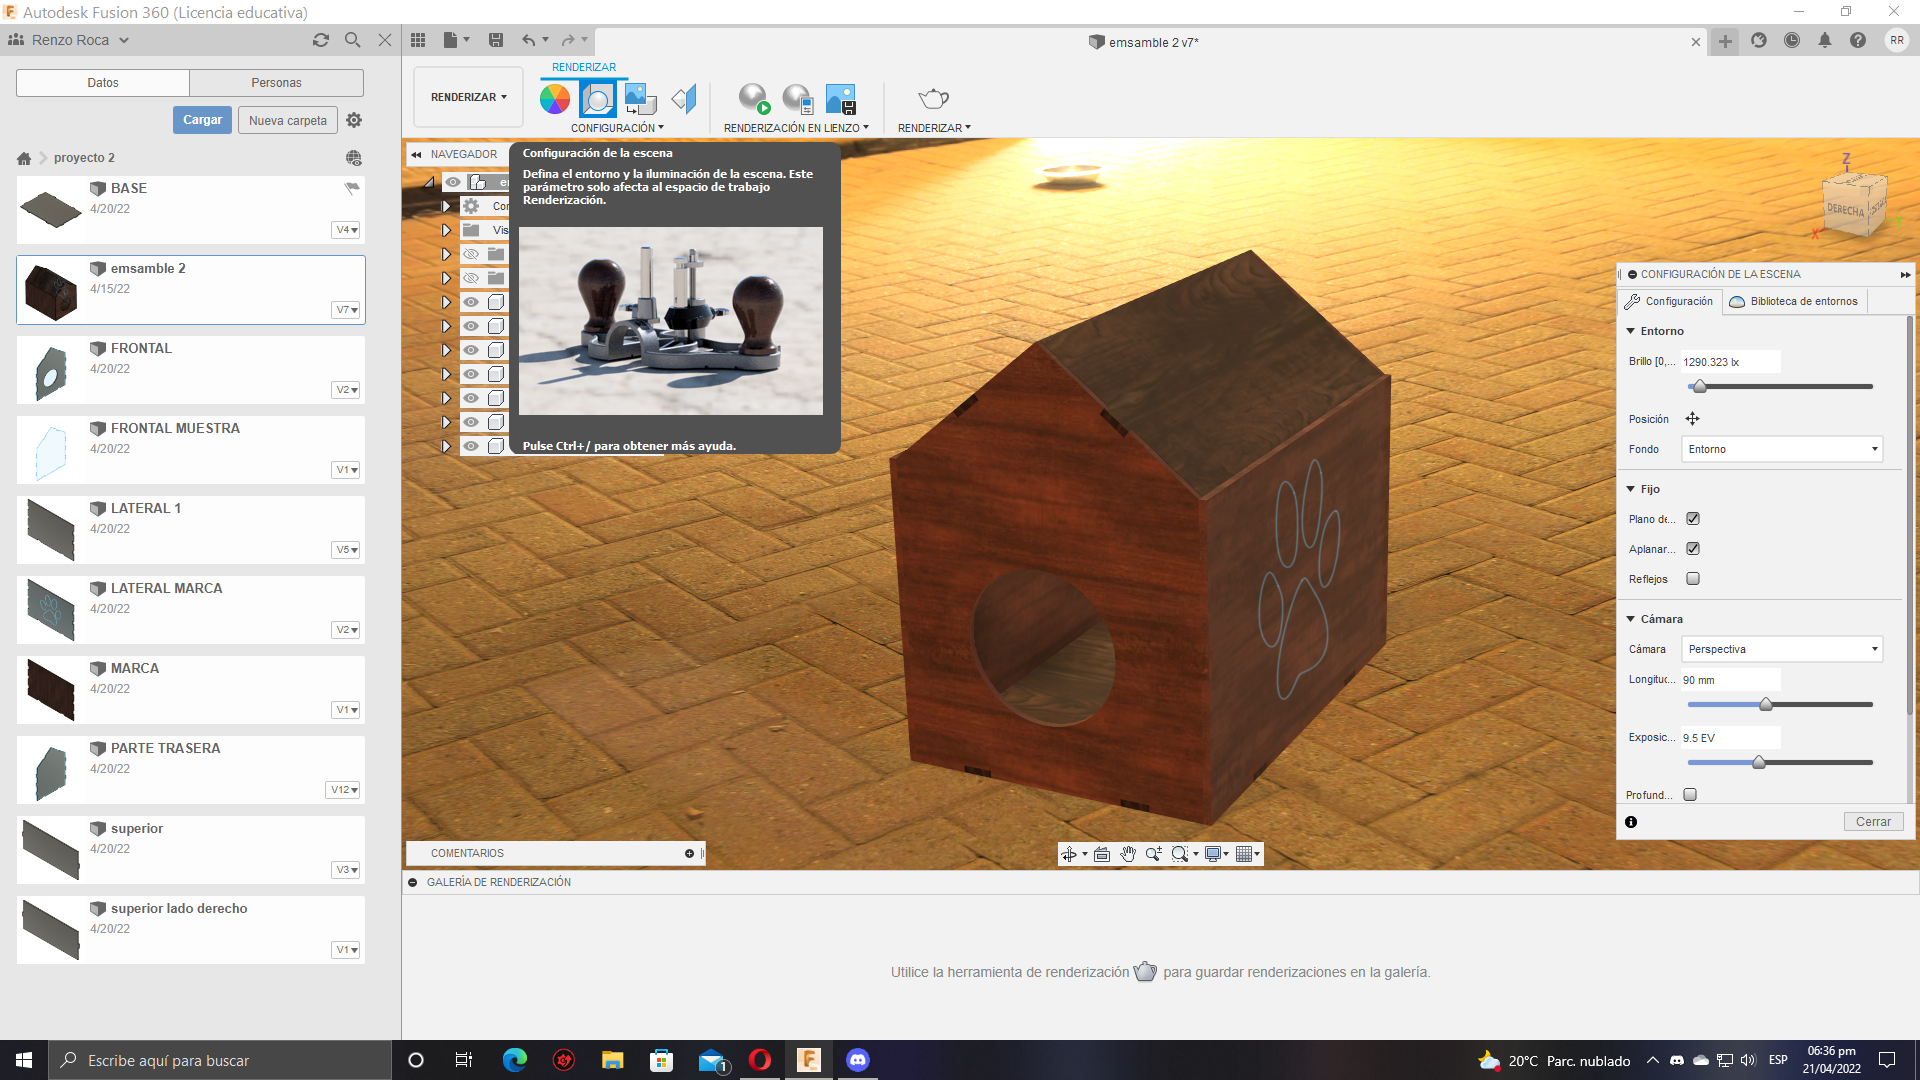The width and height of the screenshot is (1920, 1080).
Task: Collapse the Entorno section
Action: pyautogui.click(x=1631, y=331)
